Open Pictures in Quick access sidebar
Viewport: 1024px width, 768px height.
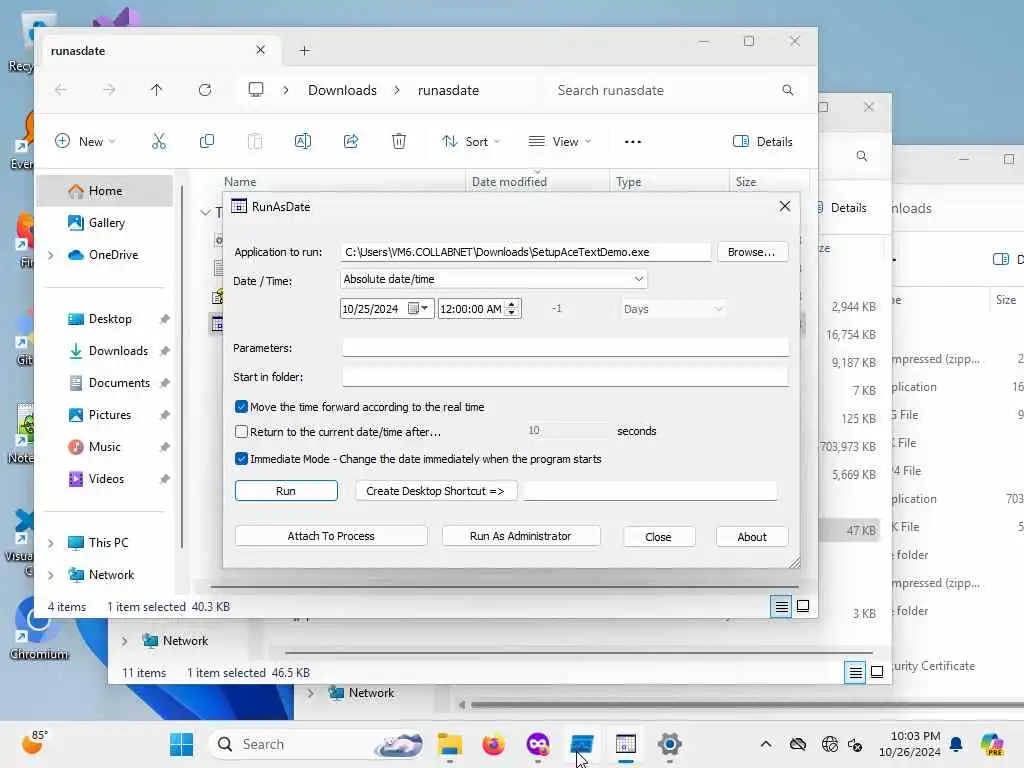[108, 415]
